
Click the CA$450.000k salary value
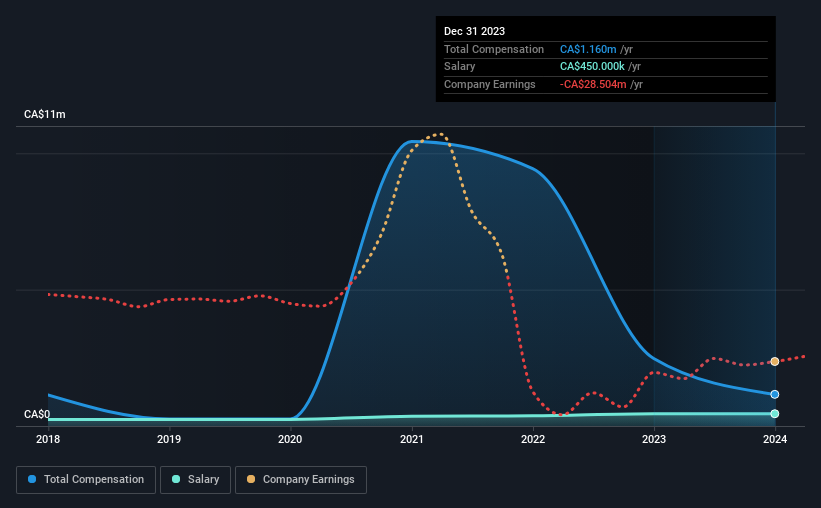(592, 67)
